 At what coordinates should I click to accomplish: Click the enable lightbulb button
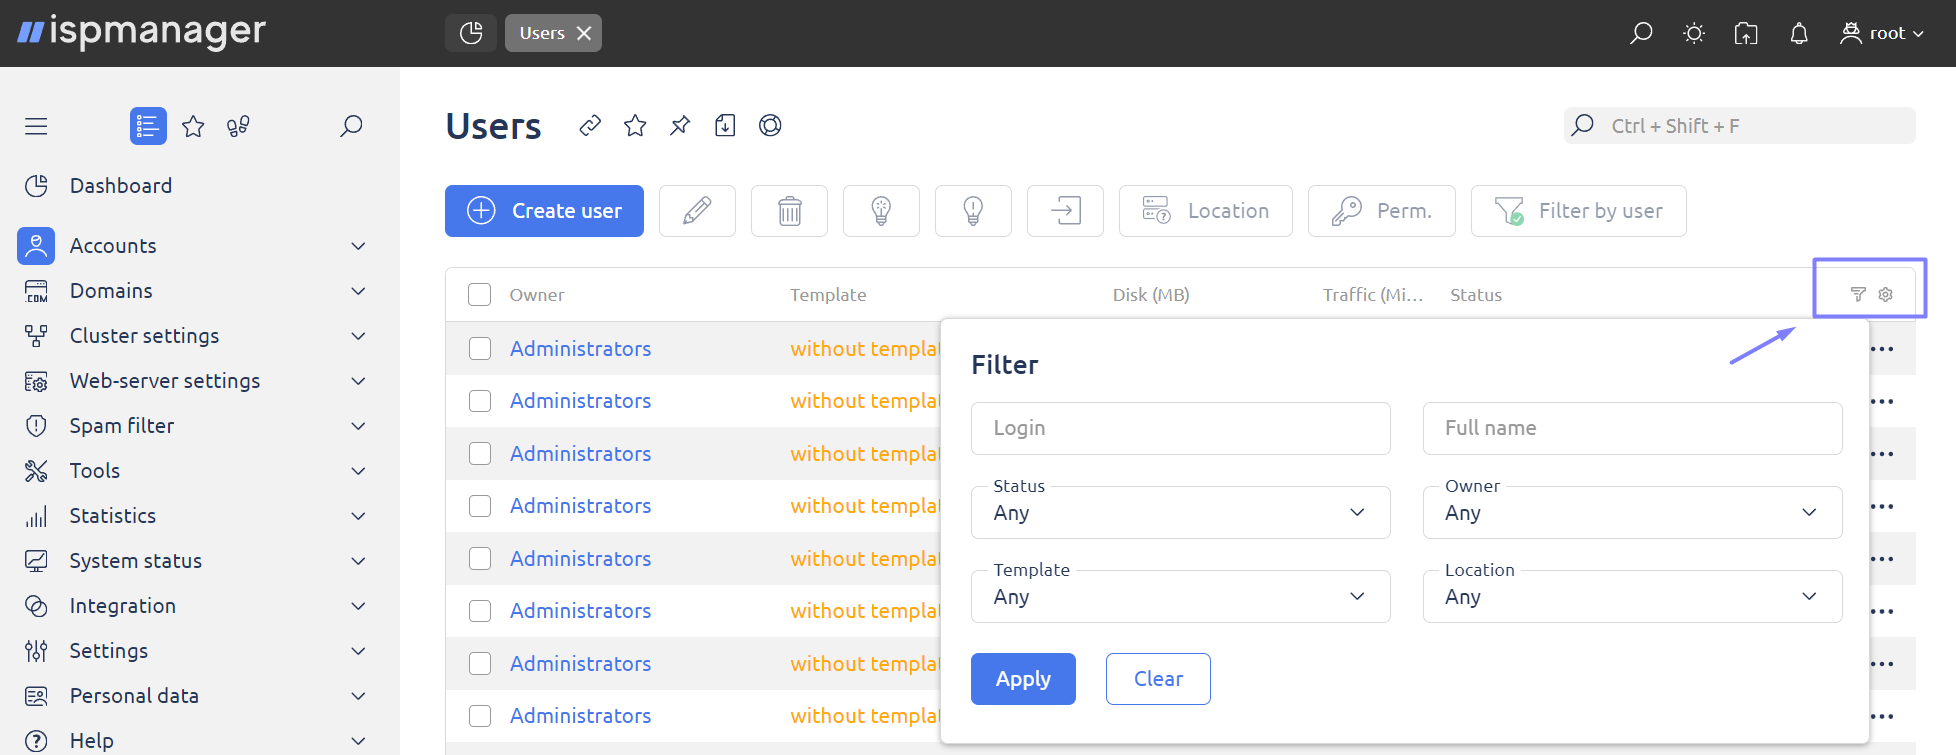tap(881, 211)
